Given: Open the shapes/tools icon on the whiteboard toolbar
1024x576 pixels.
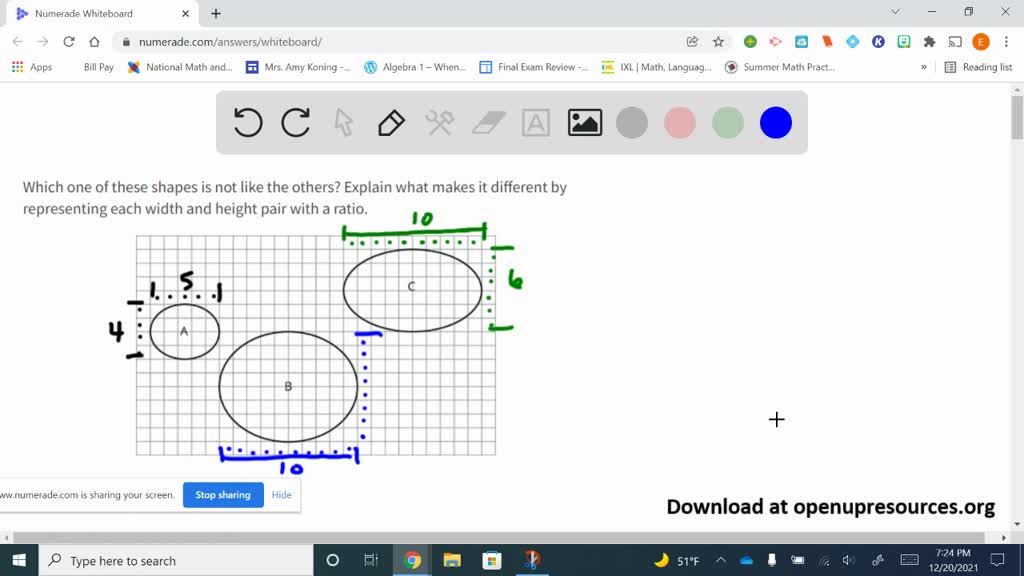Looking at the screenshot, I should [x=439, y=122].
